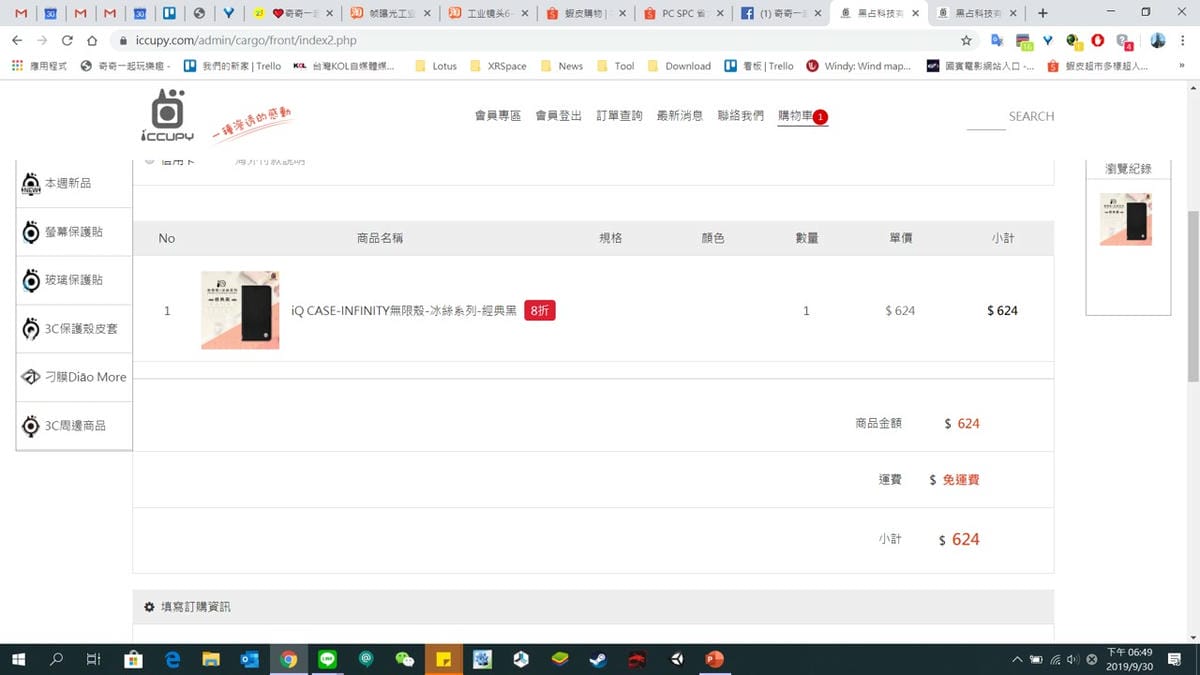Open Steam from taskbar

[598, 659]
